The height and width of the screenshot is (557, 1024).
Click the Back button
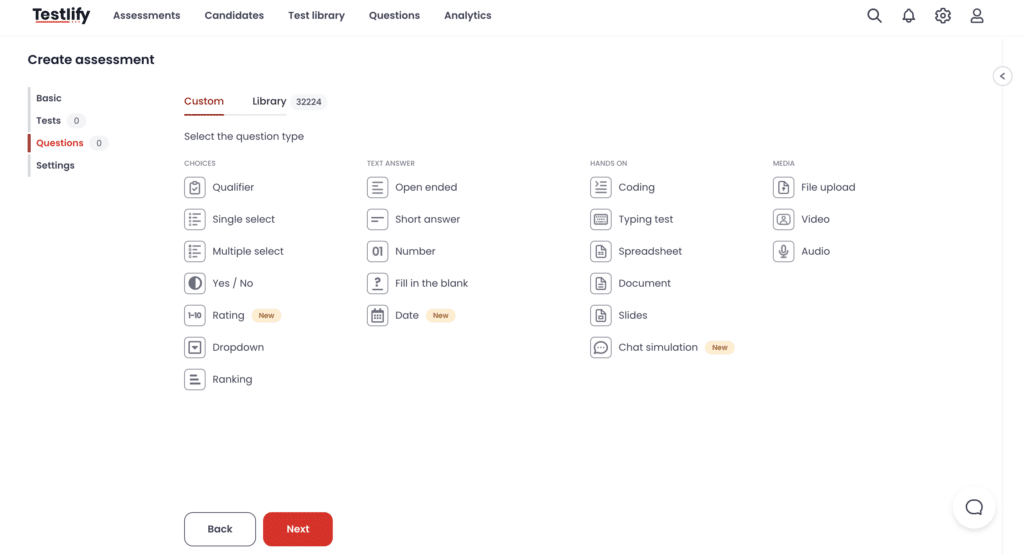tap(220, 529)
